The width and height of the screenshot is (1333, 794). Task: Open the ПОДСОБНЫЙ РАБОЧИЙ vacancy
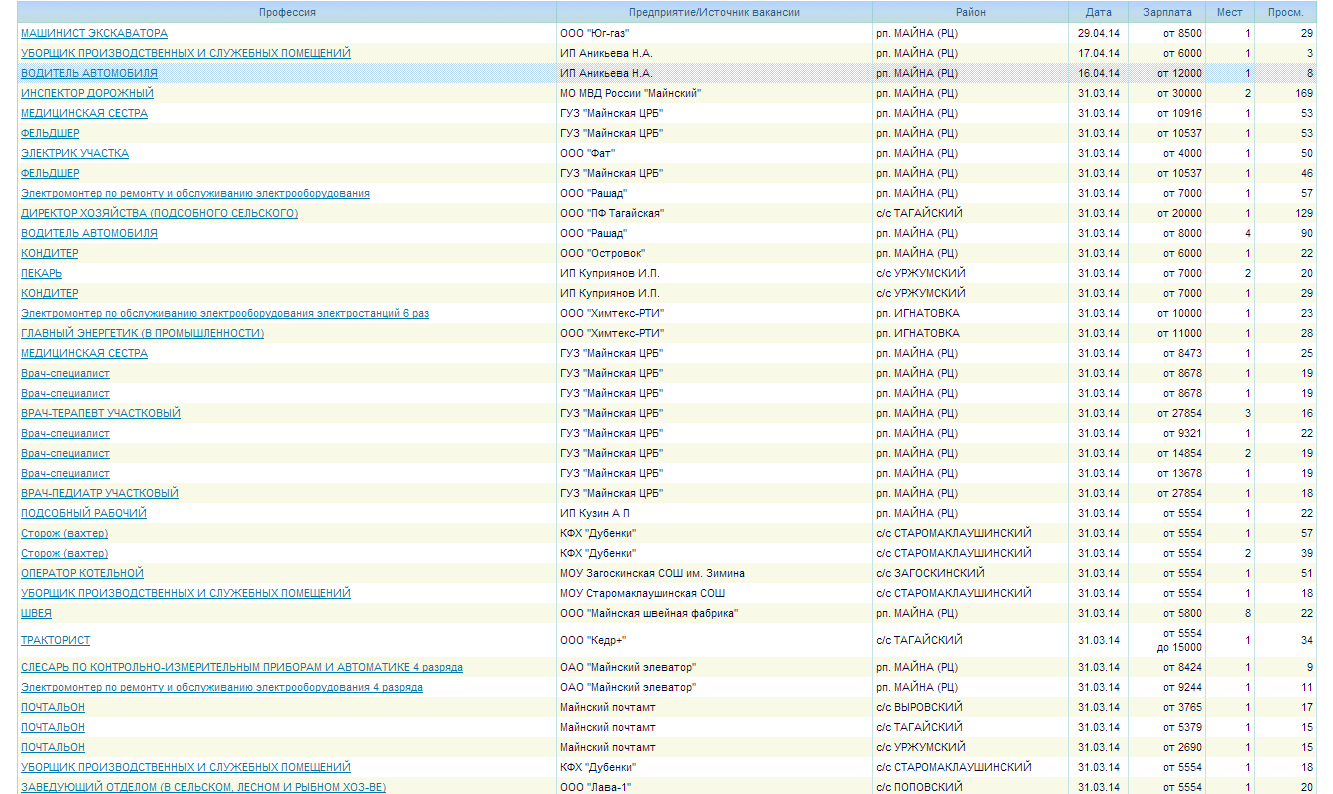coord(84,513)
